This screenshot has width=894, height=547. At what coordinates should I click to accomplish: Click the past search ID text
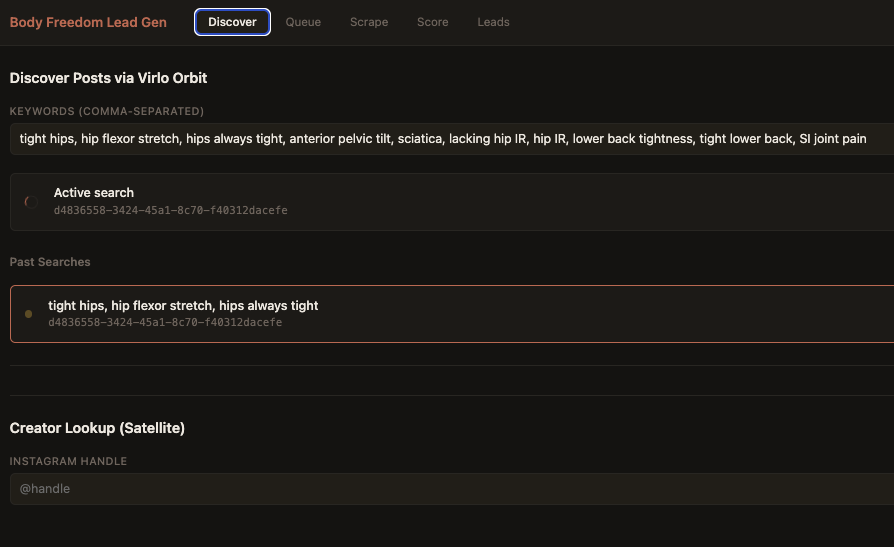[x=165, y=322]
